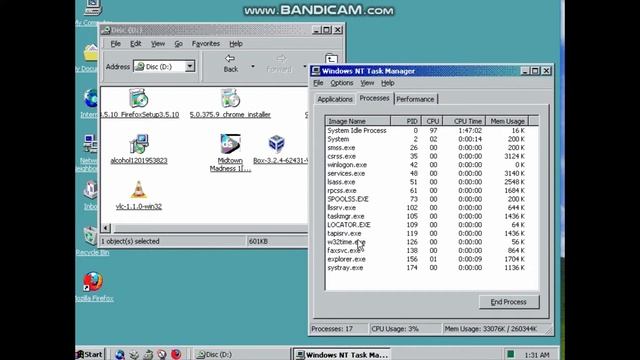Select the winlogon.exe process row

(426, 165)
